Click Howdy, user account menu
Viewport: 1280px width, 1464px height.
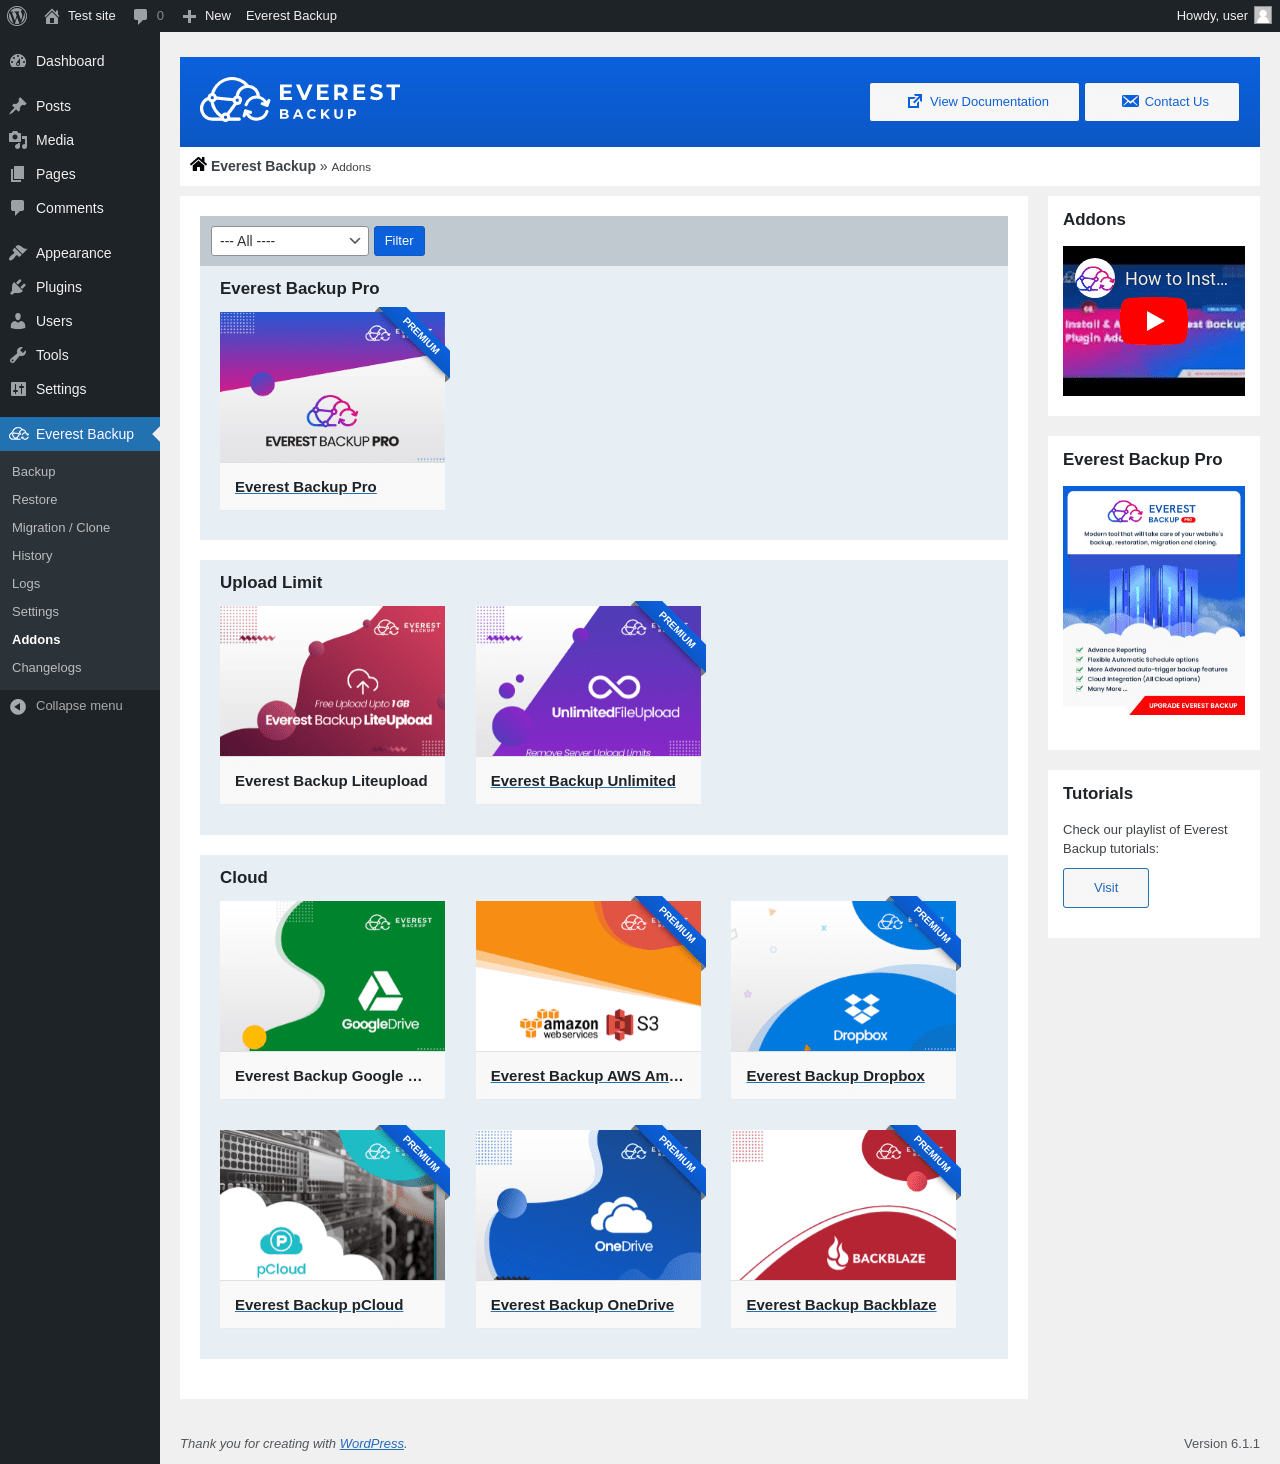(1223, 16)
